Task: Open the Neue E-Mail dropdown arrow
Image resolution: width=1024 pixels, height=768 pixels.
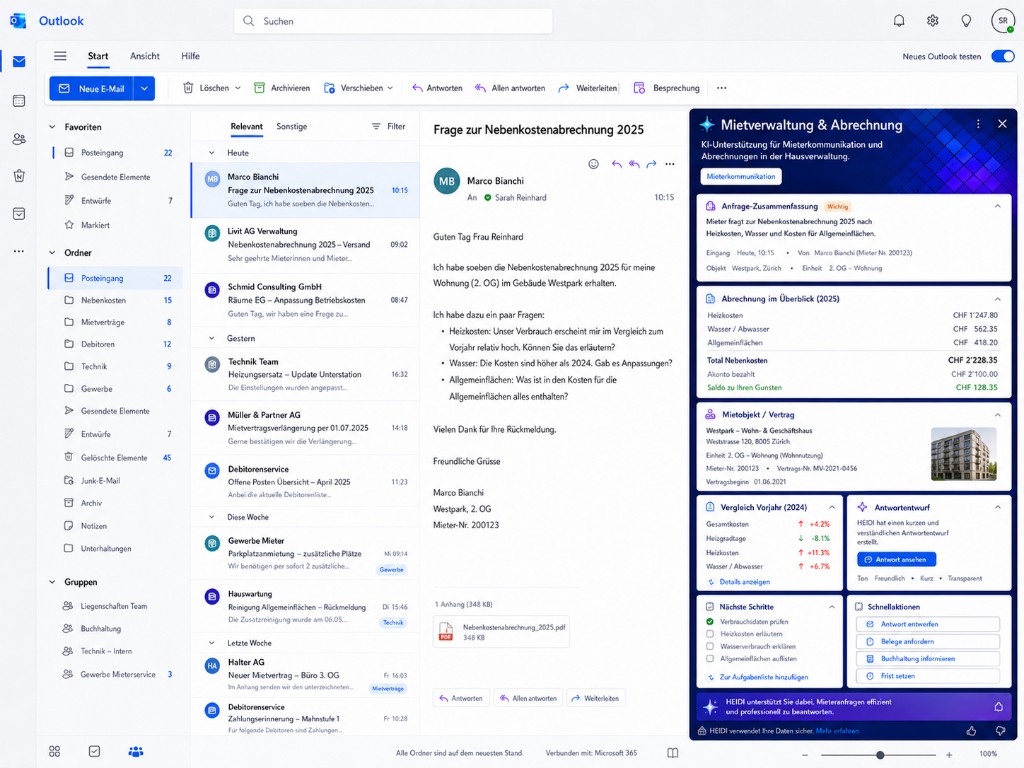Action: (144, 88)
